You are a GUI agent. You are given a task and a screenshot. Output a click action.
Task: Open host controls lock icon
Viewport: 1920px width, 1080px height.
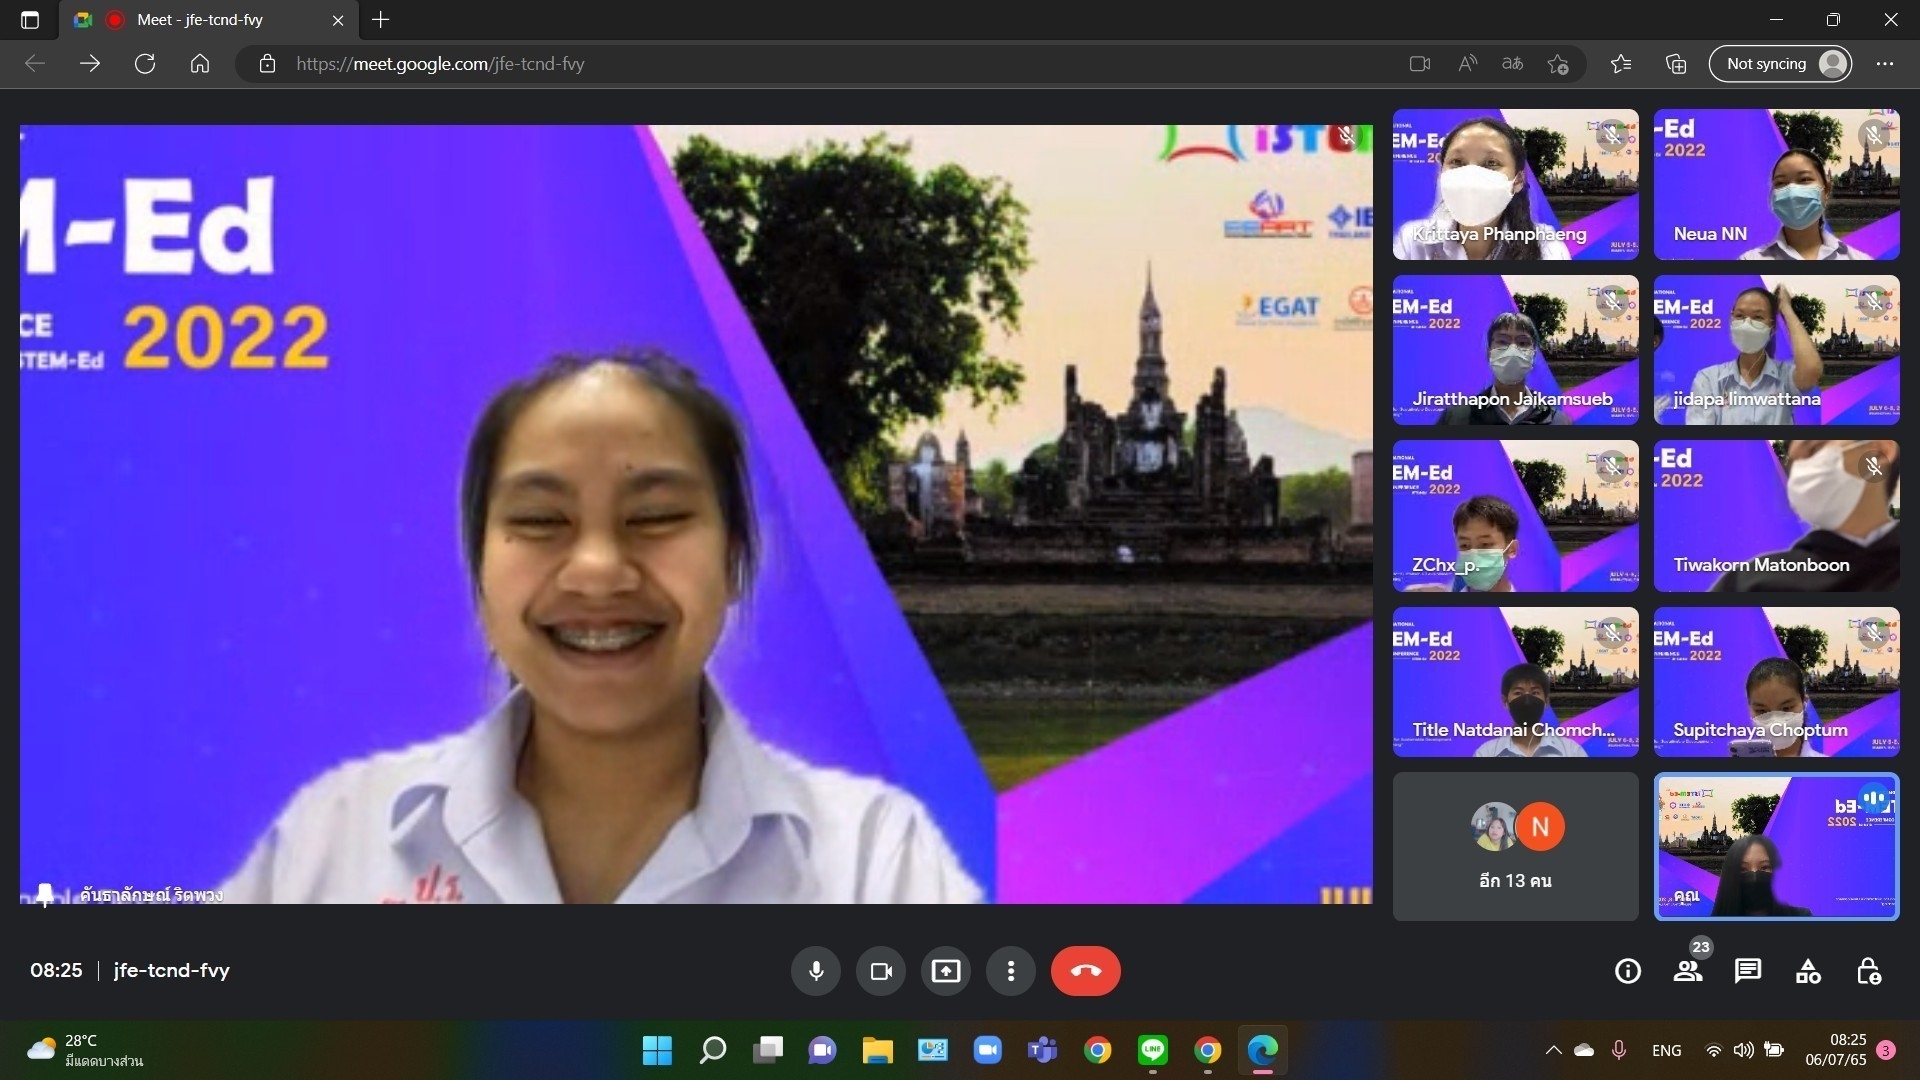point(1868,971)
